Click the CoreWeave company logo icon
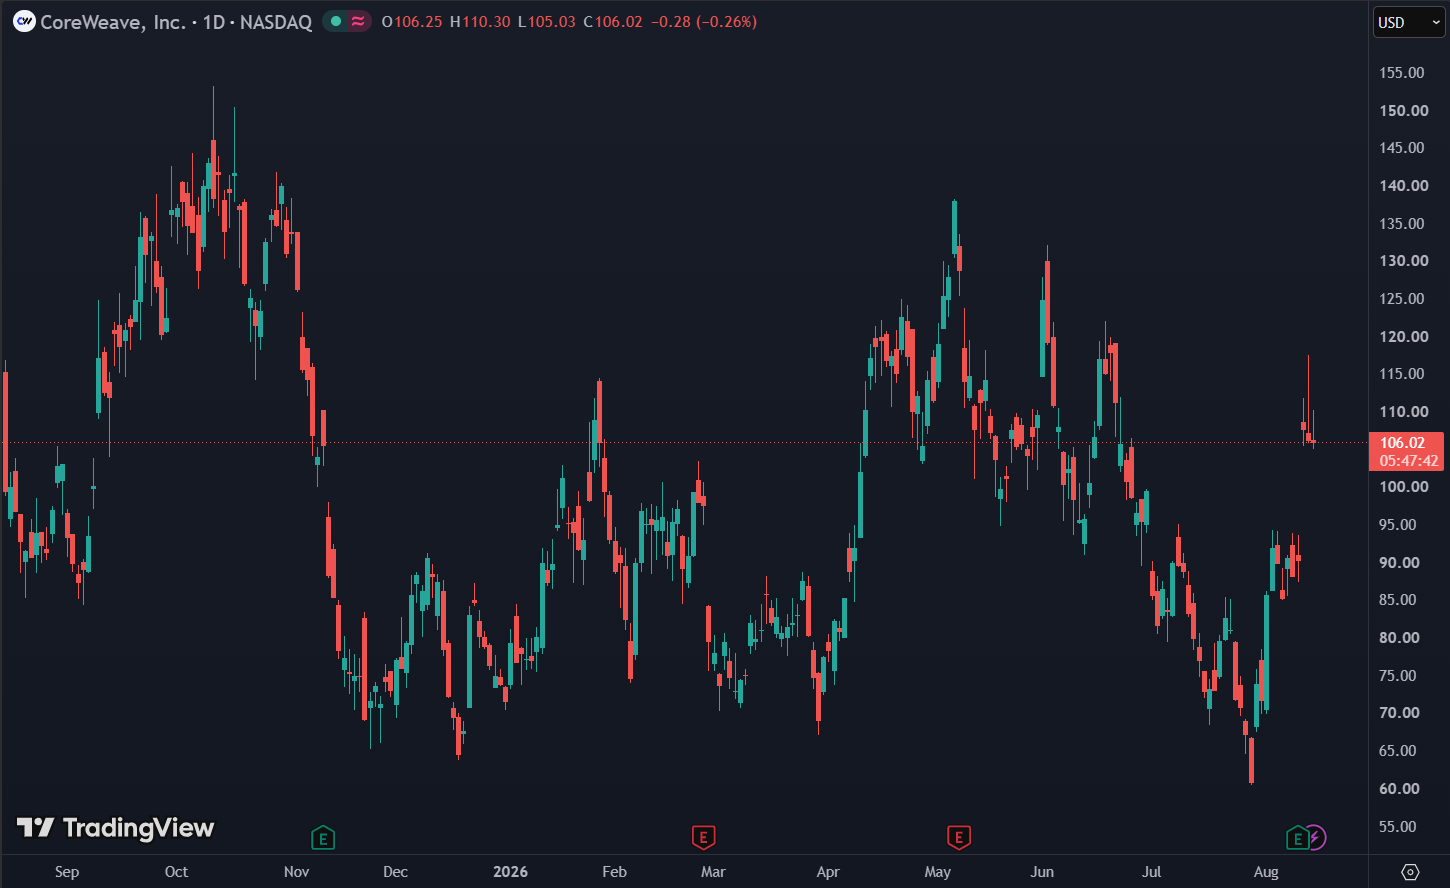Viewport: 1450px width, 888px height. point(24,21)
